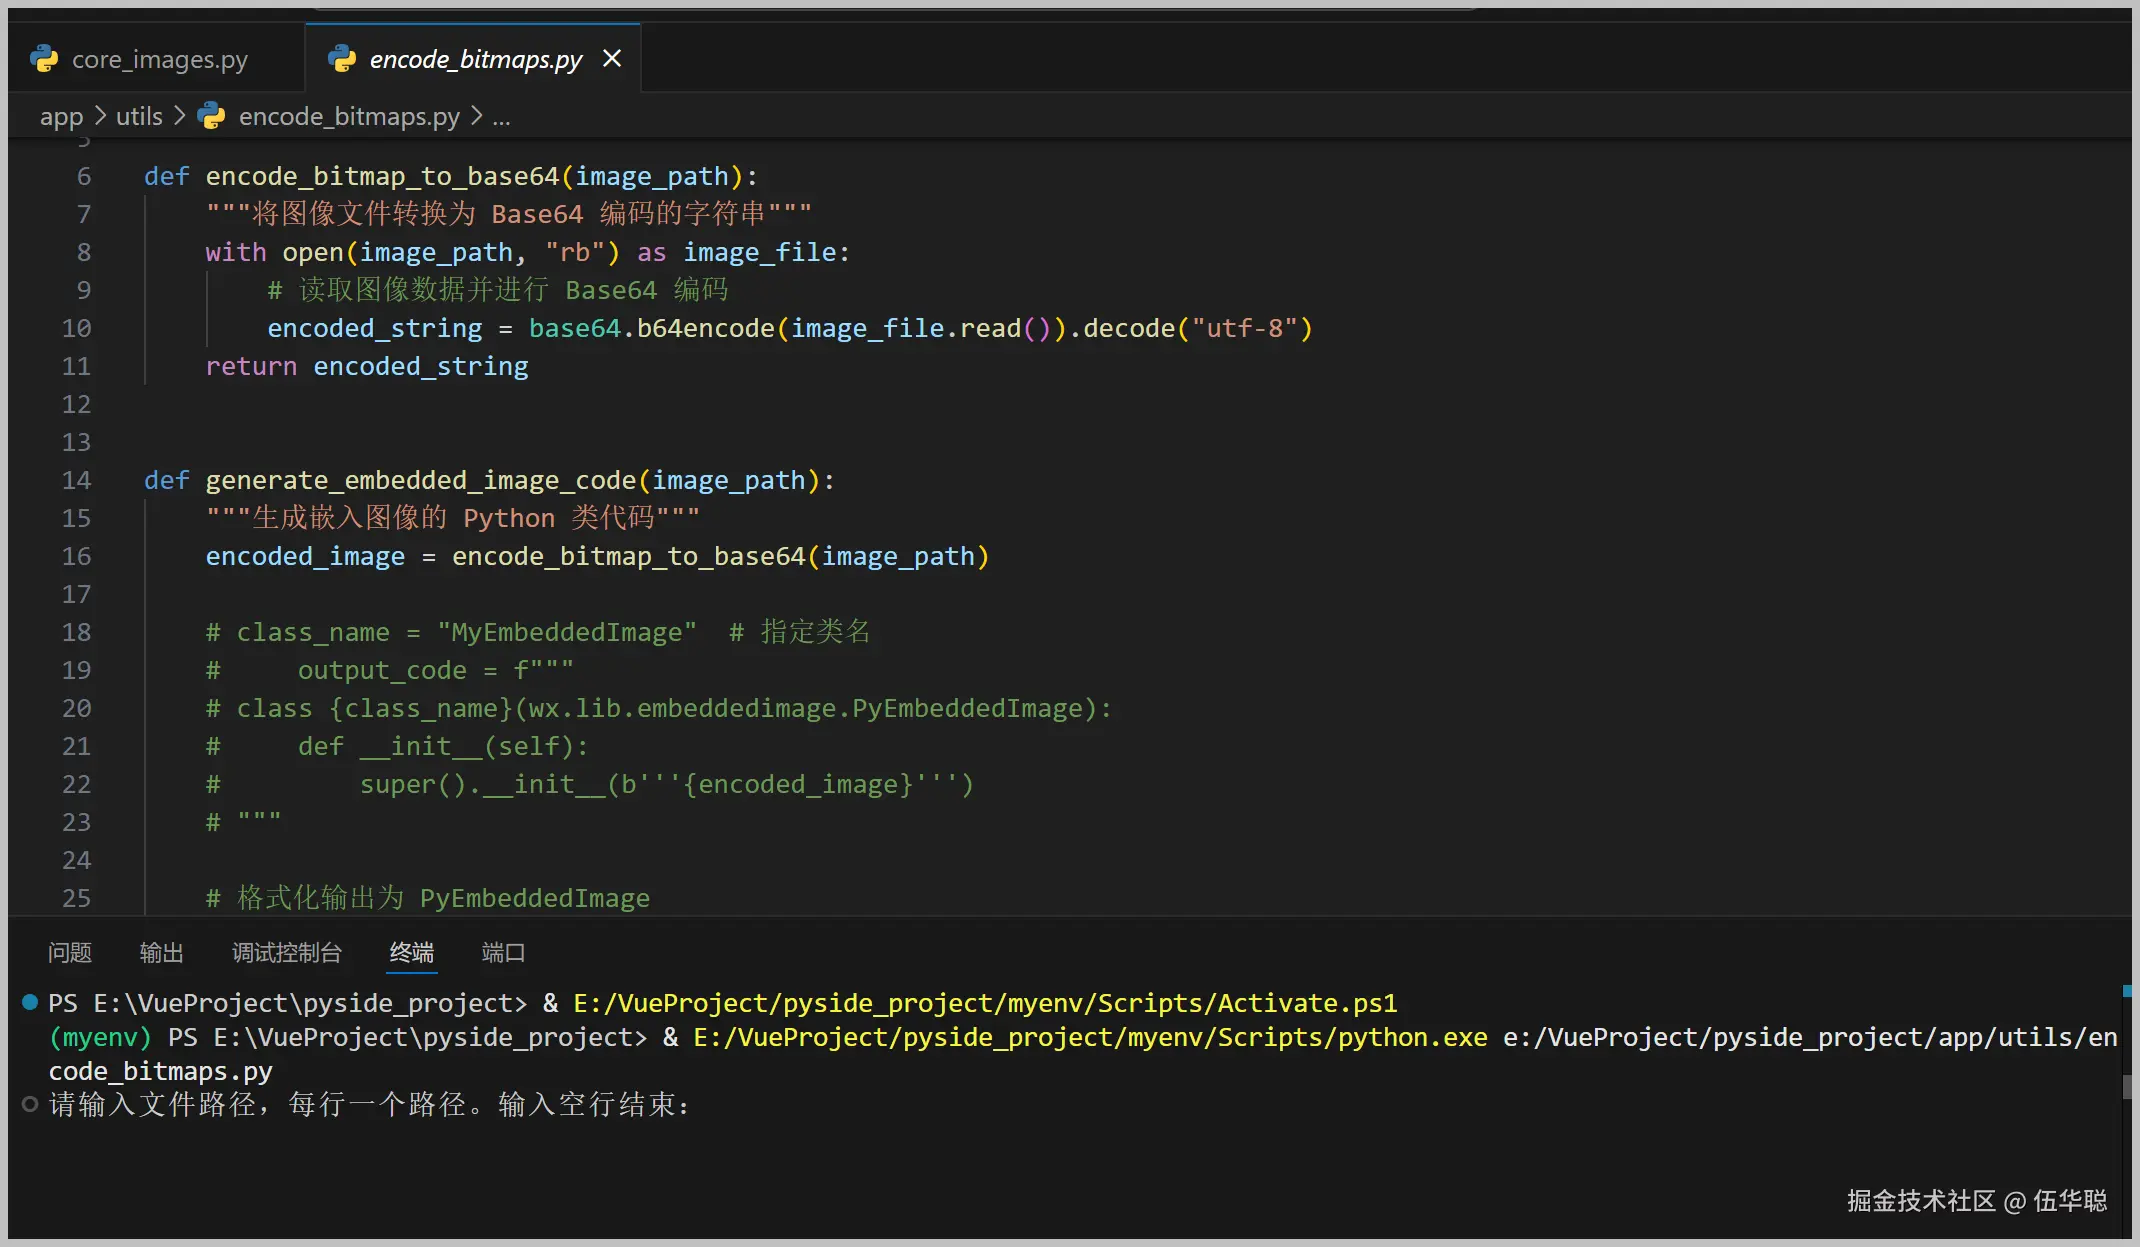Screen dimensions: 2140x1247
Task: Switch to the 输出 panel tab
Action: 161,952
